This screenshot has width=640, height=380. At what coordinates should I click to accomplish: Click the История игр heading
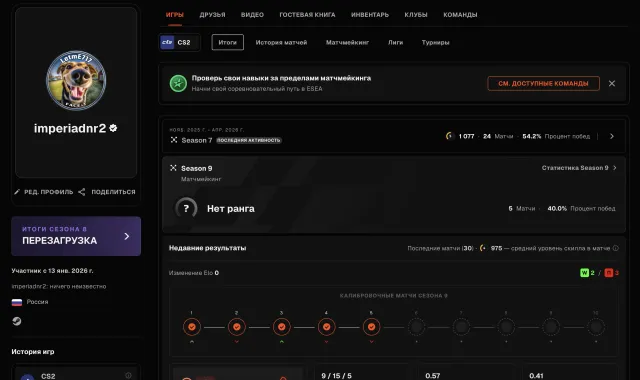coord(33,351)
